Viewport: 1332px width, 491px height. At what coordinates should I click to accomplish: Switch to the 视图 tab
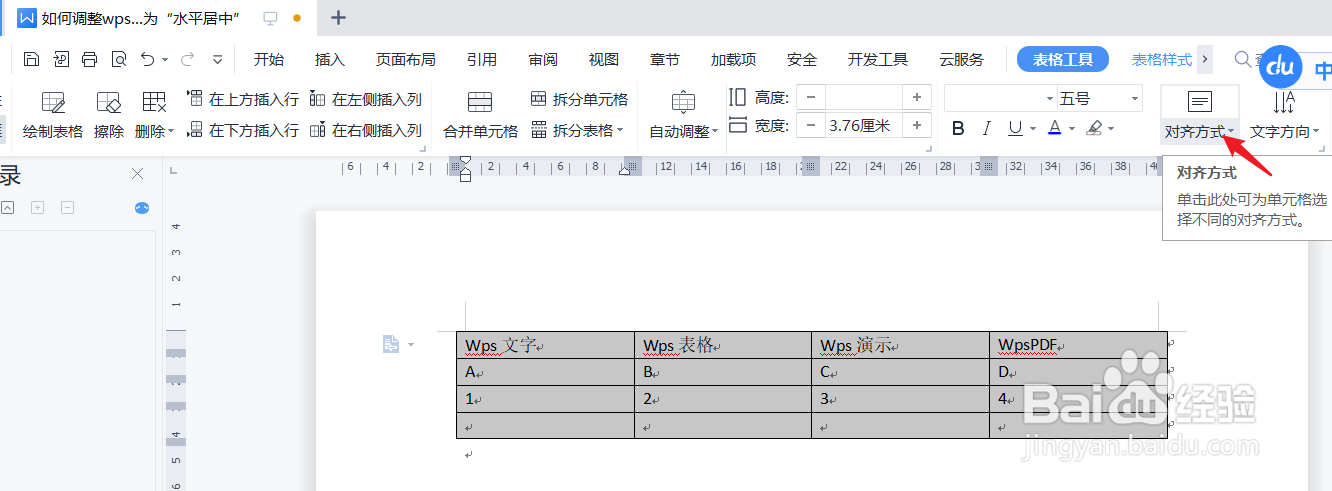604,60
